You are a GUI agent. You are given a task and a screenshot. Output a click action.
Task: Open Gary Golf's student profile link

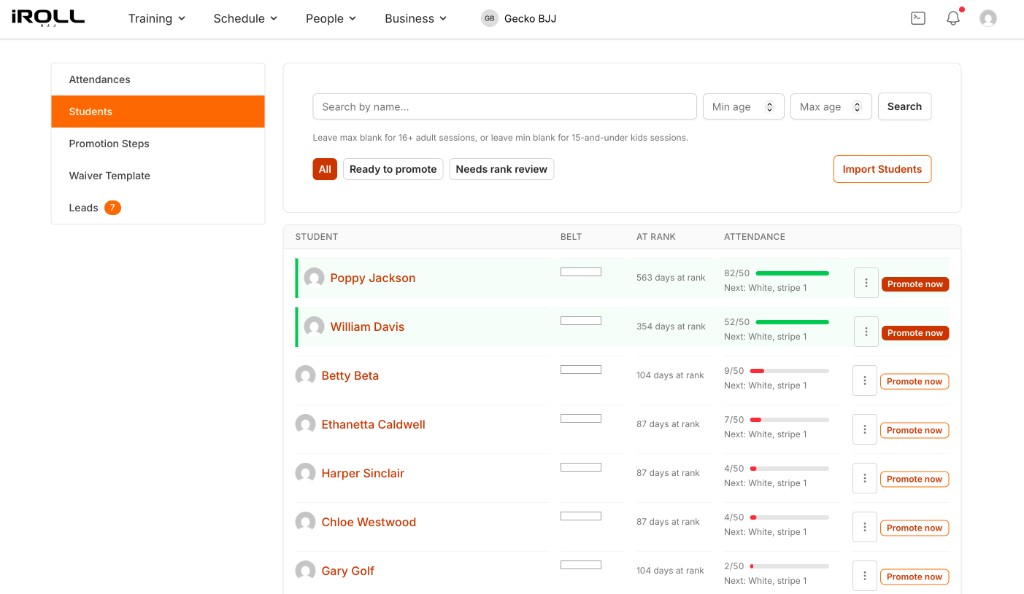click(x=347, y=571)
